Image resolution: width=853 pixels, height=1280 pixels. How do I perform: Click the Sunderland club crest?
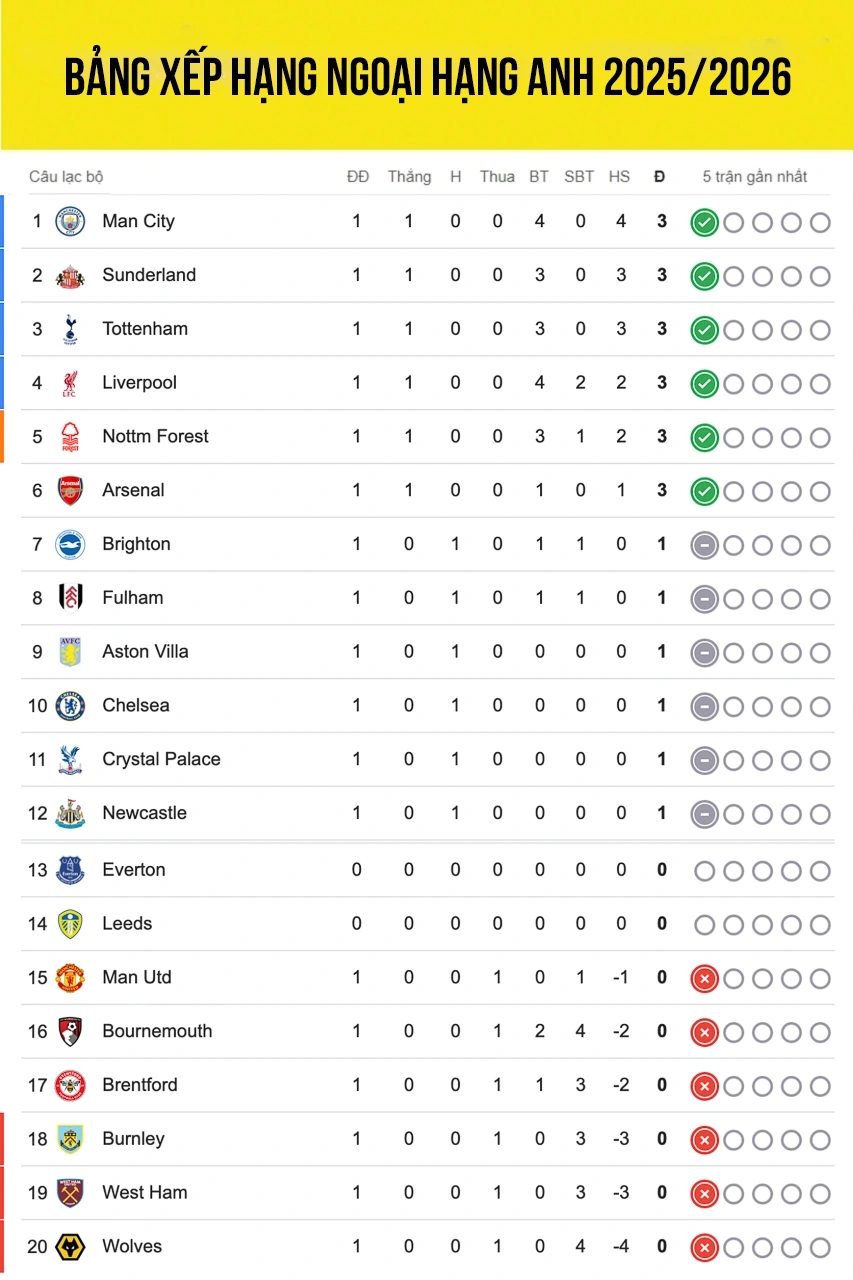70,275
